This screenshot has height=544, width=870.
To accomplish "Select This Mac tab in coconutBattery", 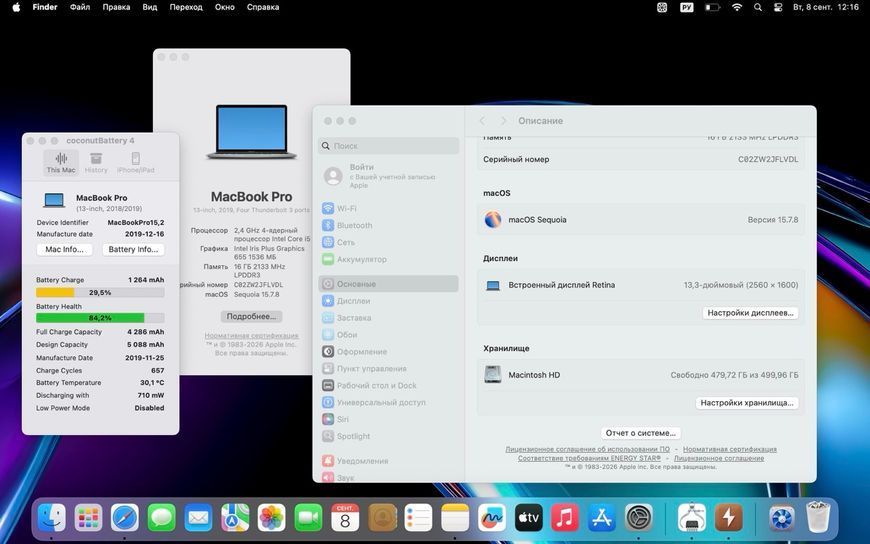I will tap(61, 162).
